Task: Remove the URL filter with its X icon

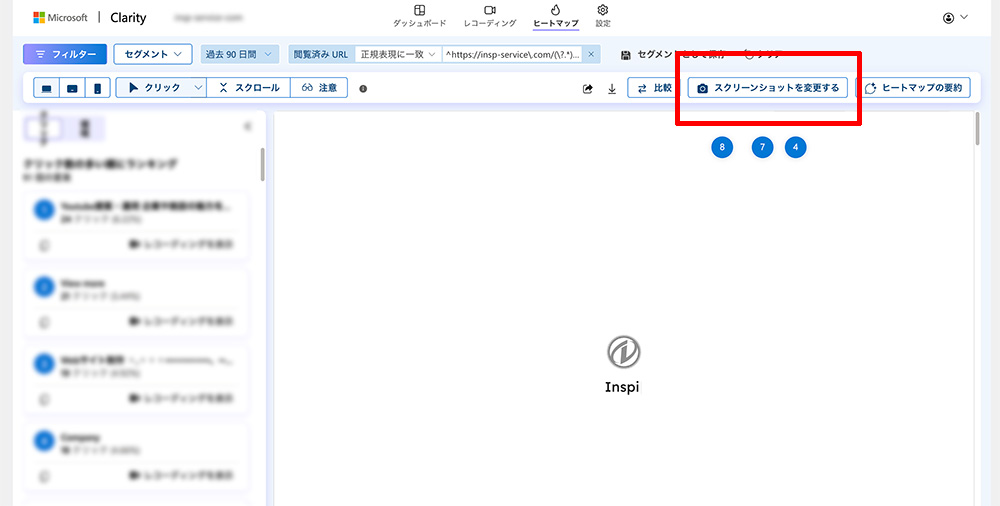Action: coord(591,54)
